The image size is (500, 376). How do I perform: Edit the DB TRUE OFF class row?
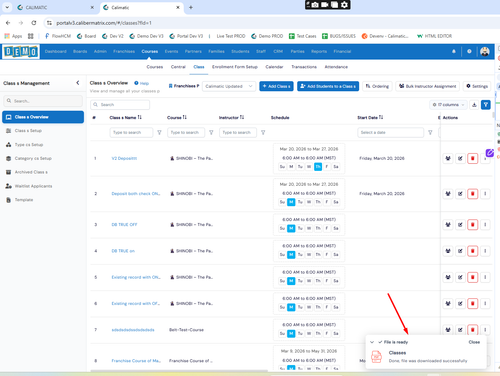460,225
